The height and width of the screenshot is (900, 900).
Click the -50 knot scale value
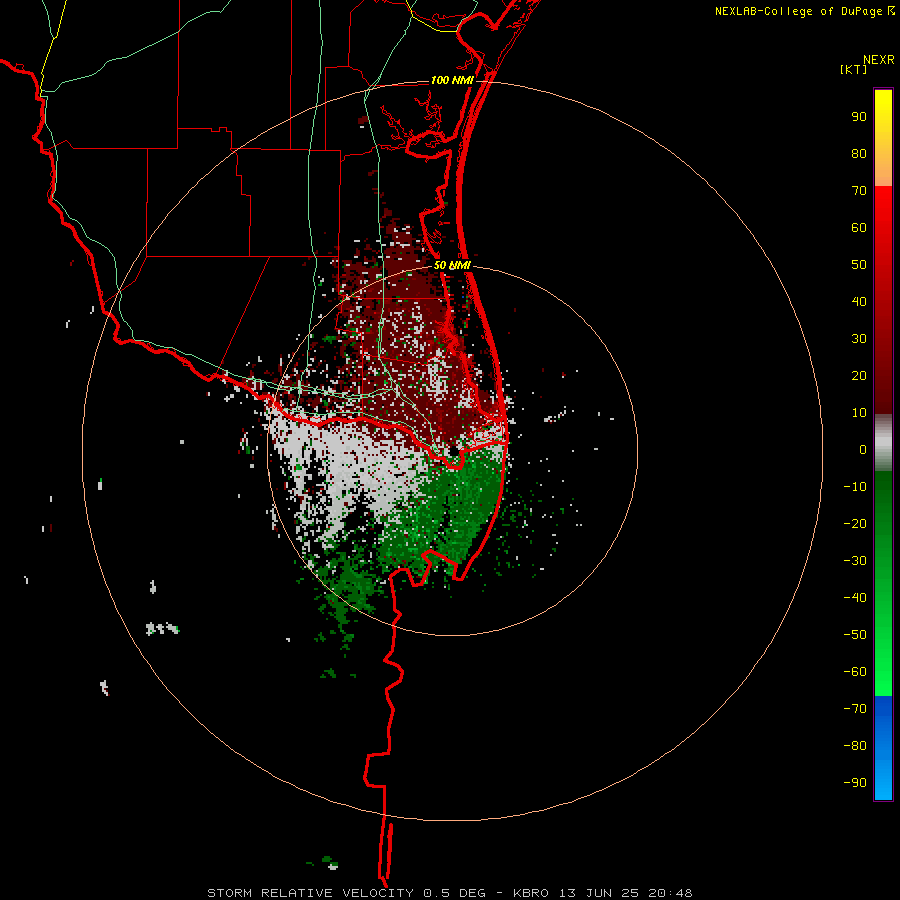tap(855, 634)
